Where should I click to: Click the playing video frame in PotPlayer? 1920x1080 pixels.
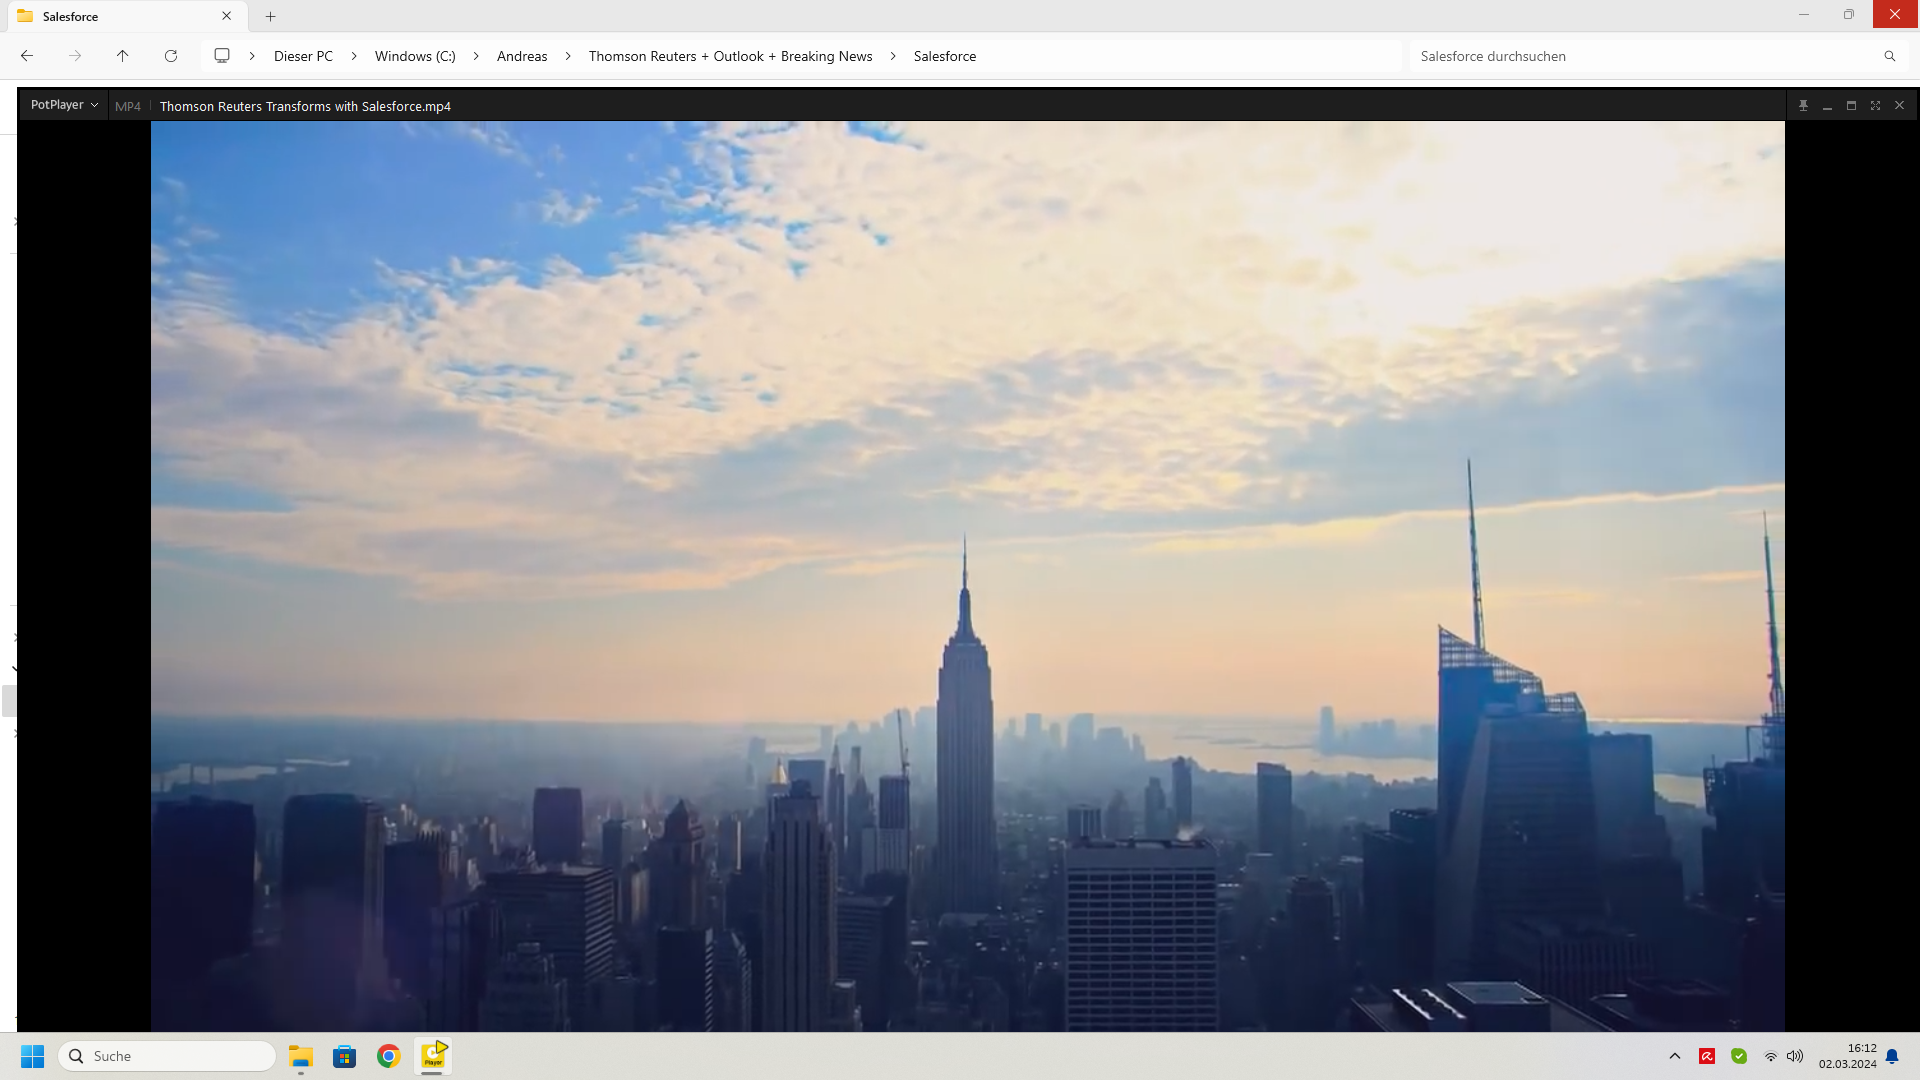[x=967, y=576]
